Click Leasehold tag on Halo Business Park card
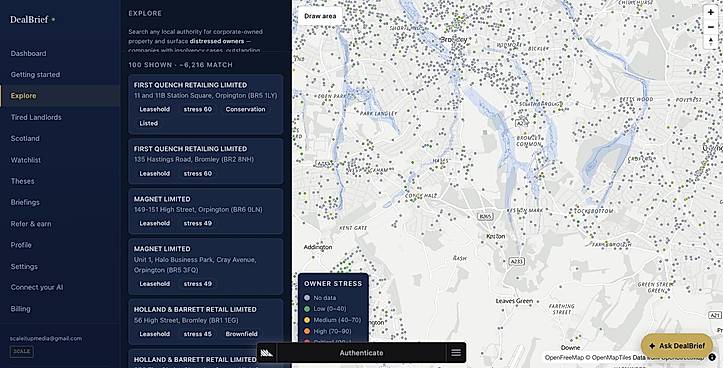The image size is (723, 368). [154, 284]
